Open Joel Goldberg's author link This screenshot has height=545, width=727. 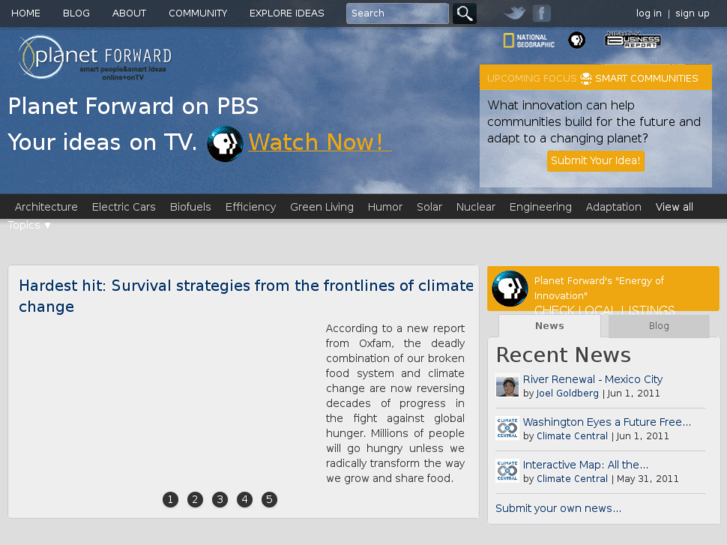tap(567, 393)
